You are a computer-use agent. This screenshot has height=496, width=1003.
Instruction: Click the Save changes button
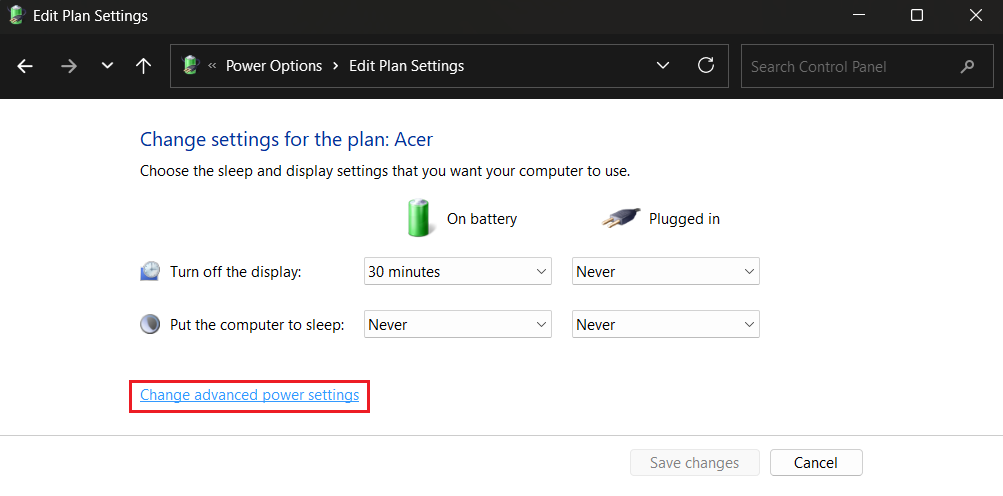pyautogui.click(x=695, y=463)
